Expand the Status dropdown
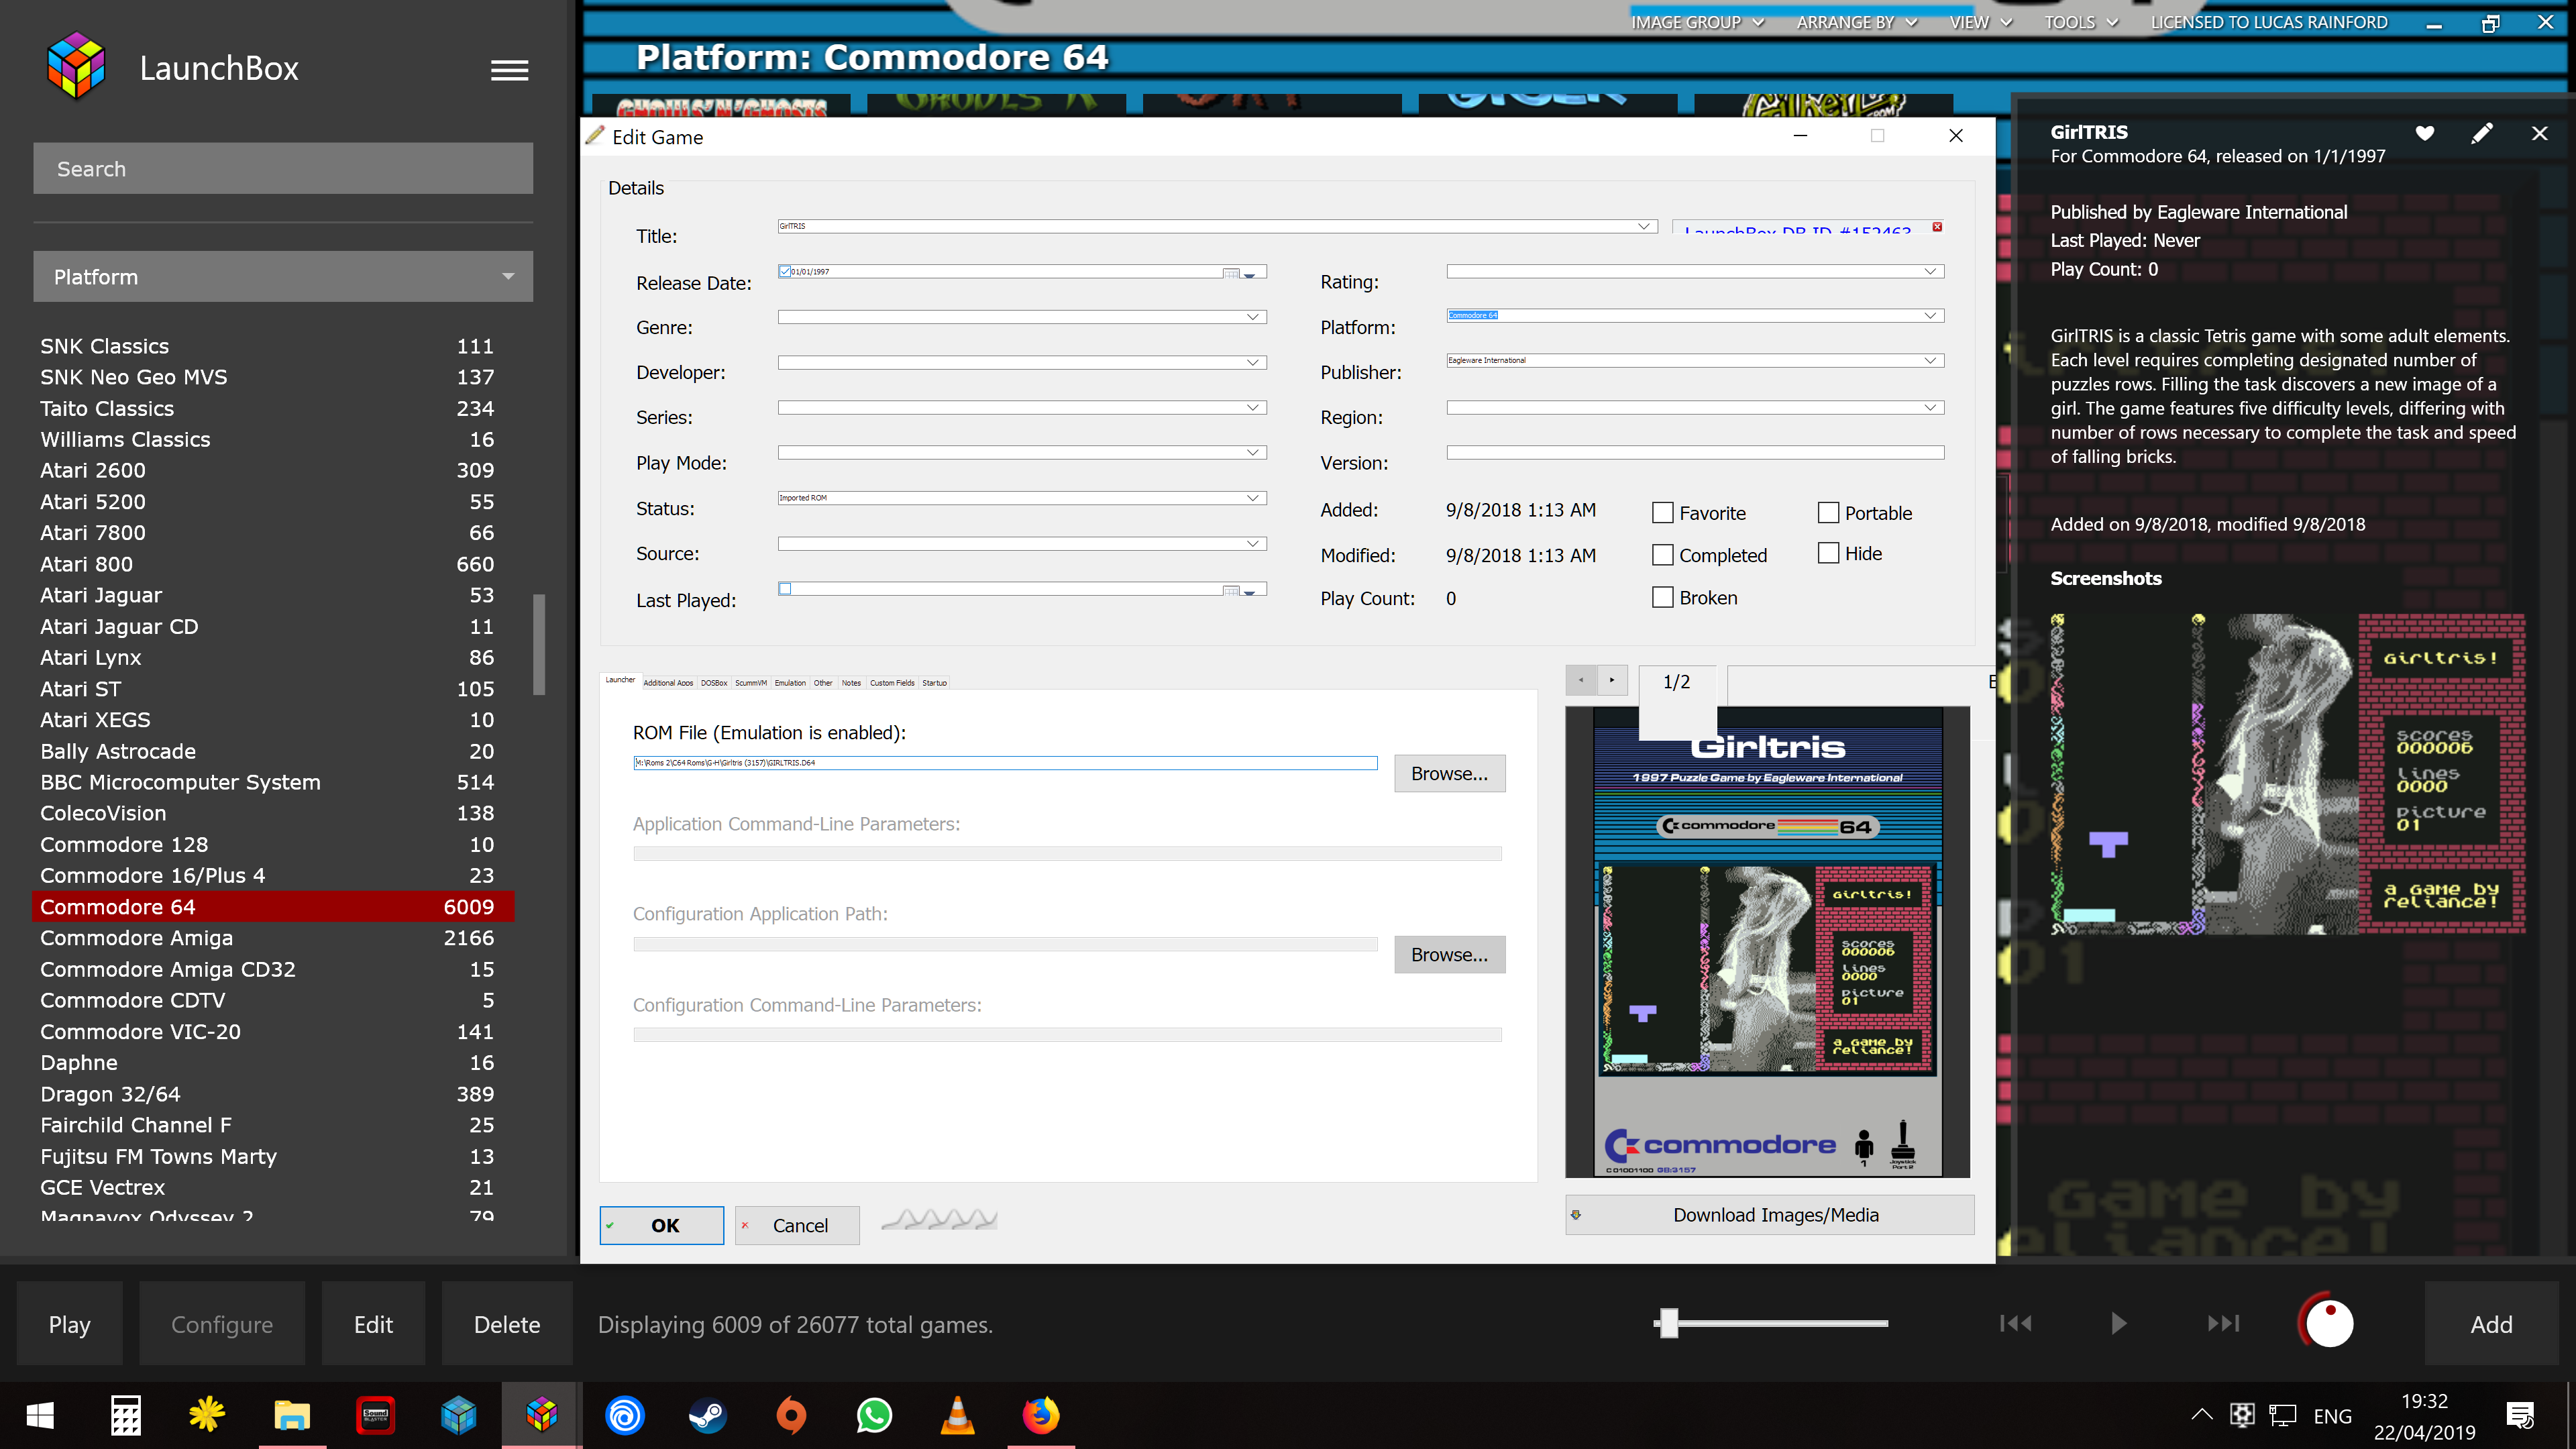The height and width of the screenshot is (1449, 2576). tap(1252, 498)
